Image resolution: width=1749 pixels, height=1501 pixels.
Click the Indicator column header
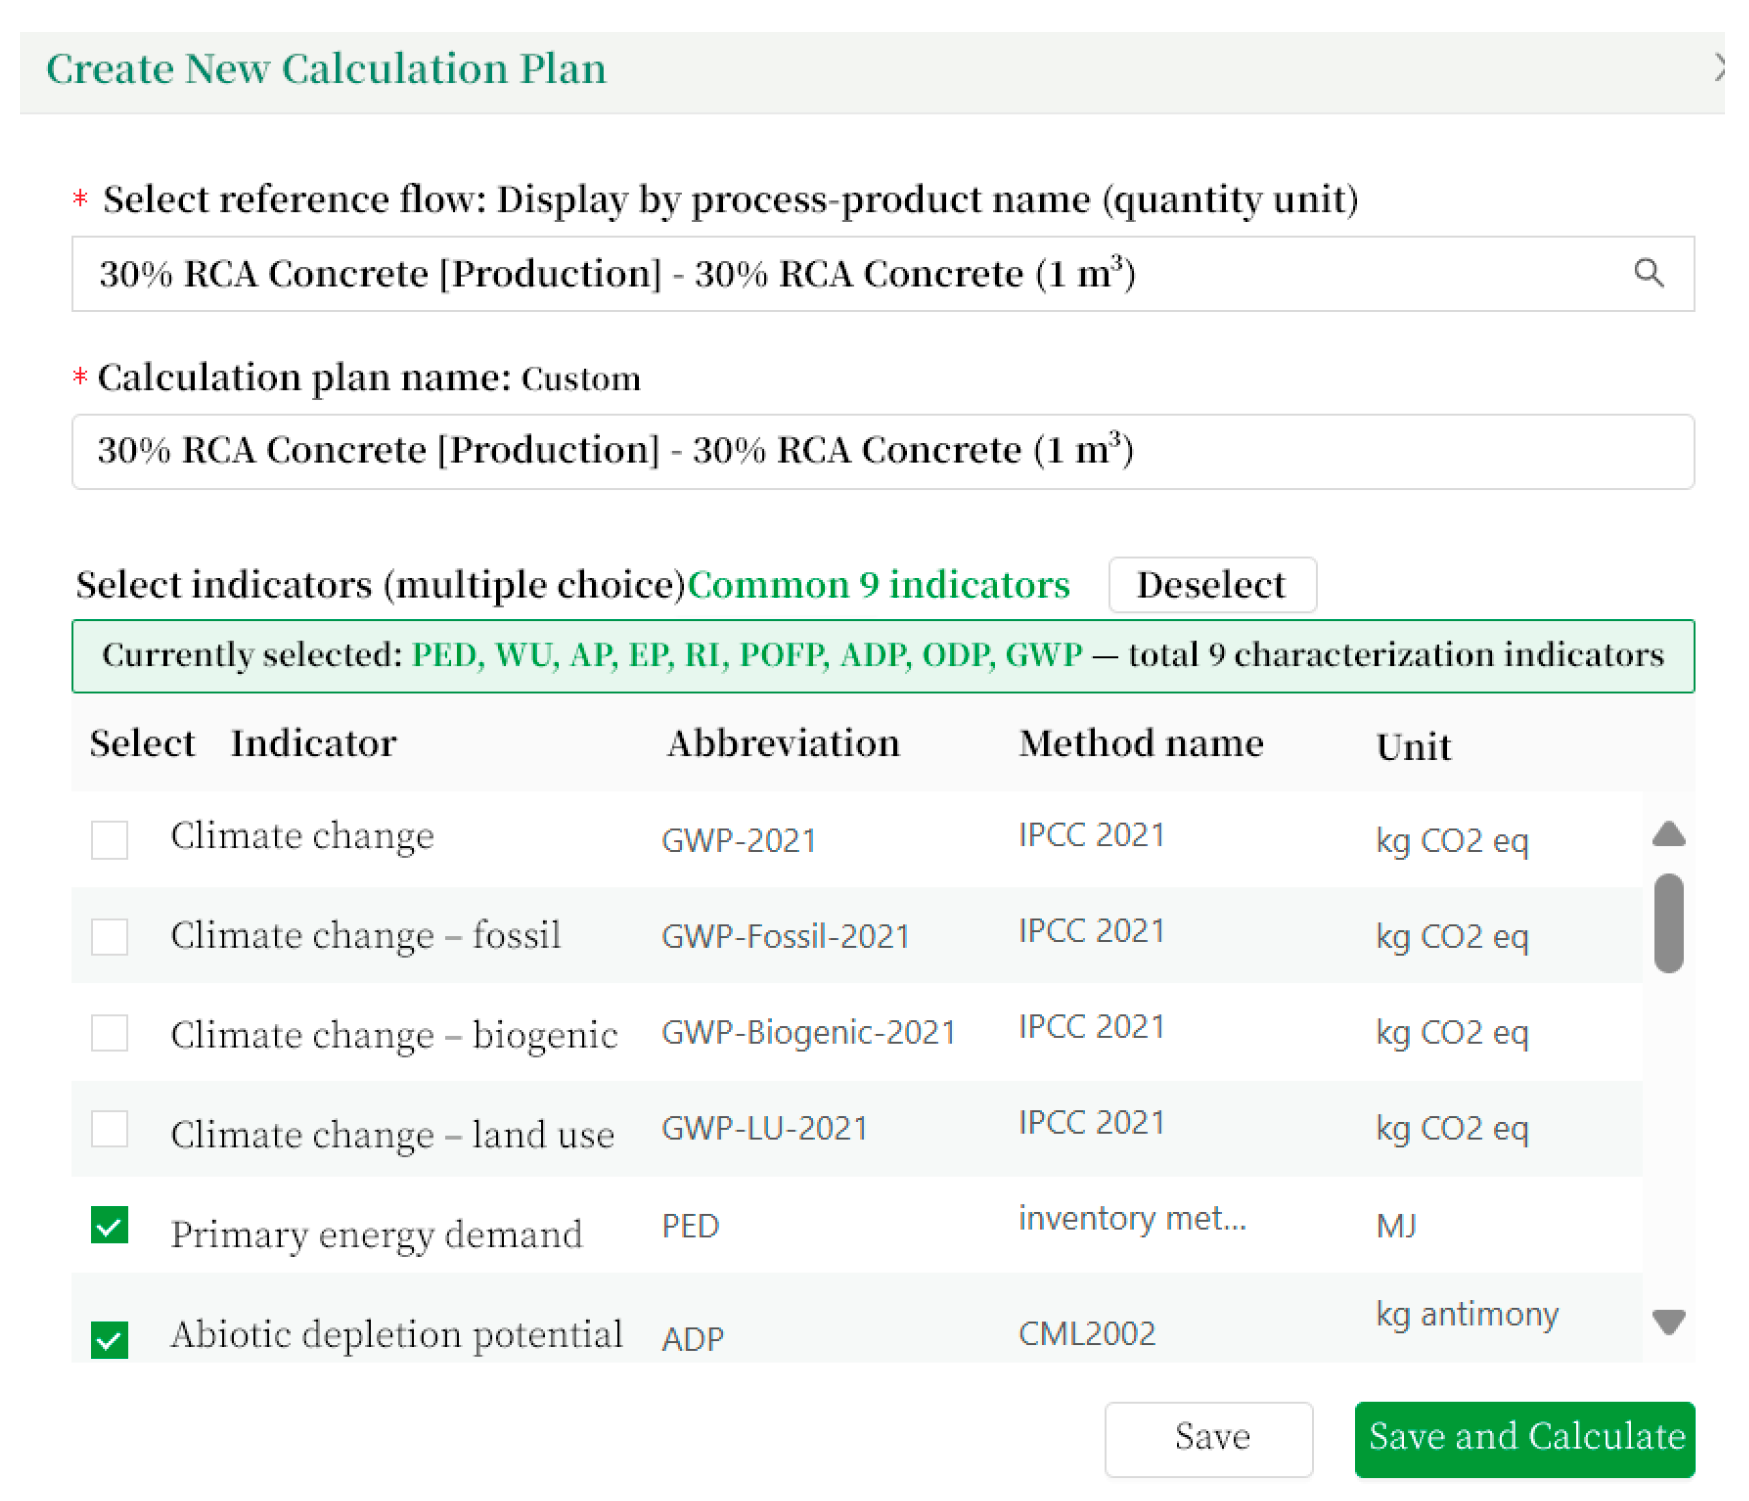[313, 743]
